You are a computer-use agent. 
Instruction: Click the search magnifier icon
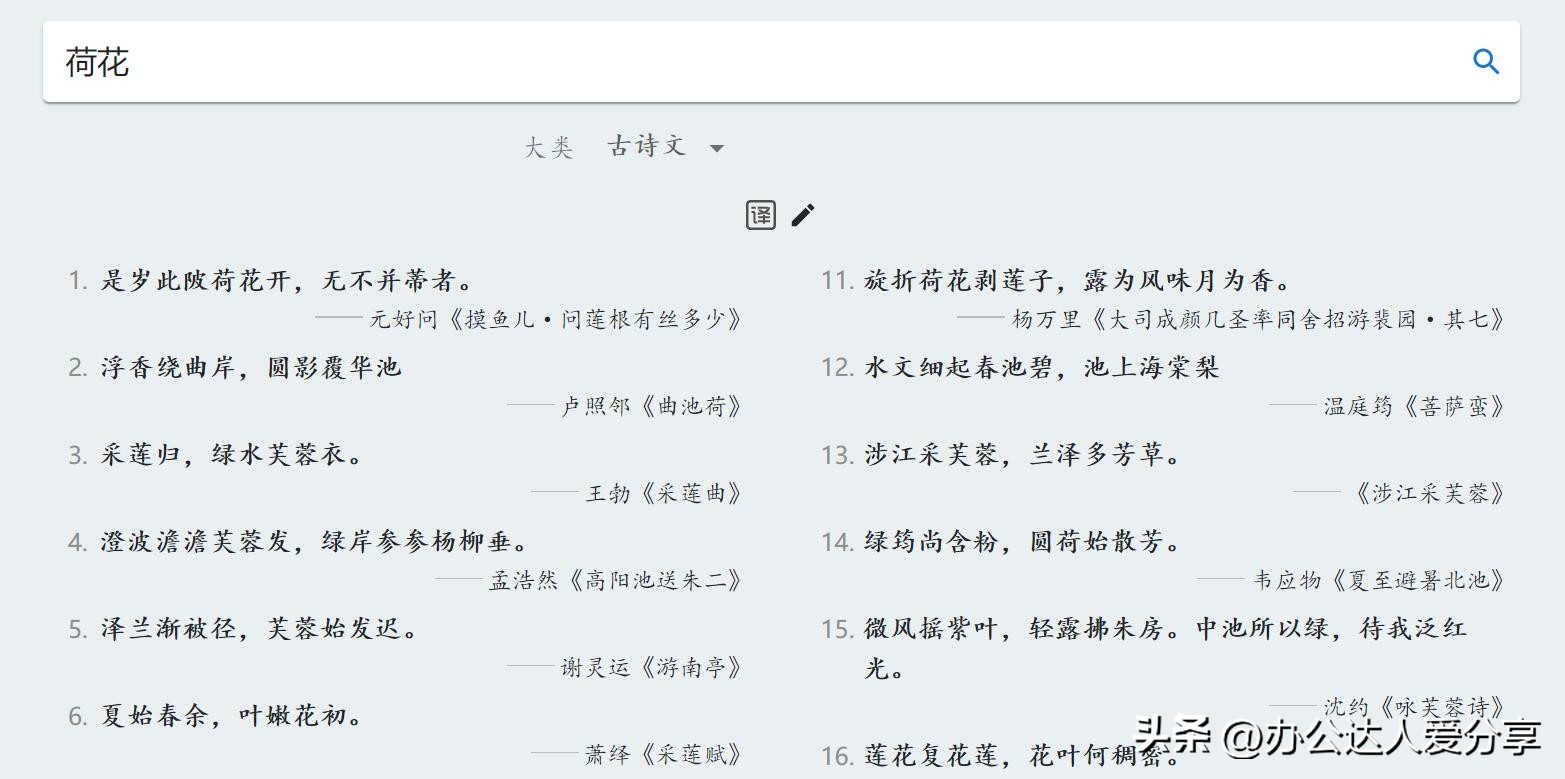click(1486, 61)
